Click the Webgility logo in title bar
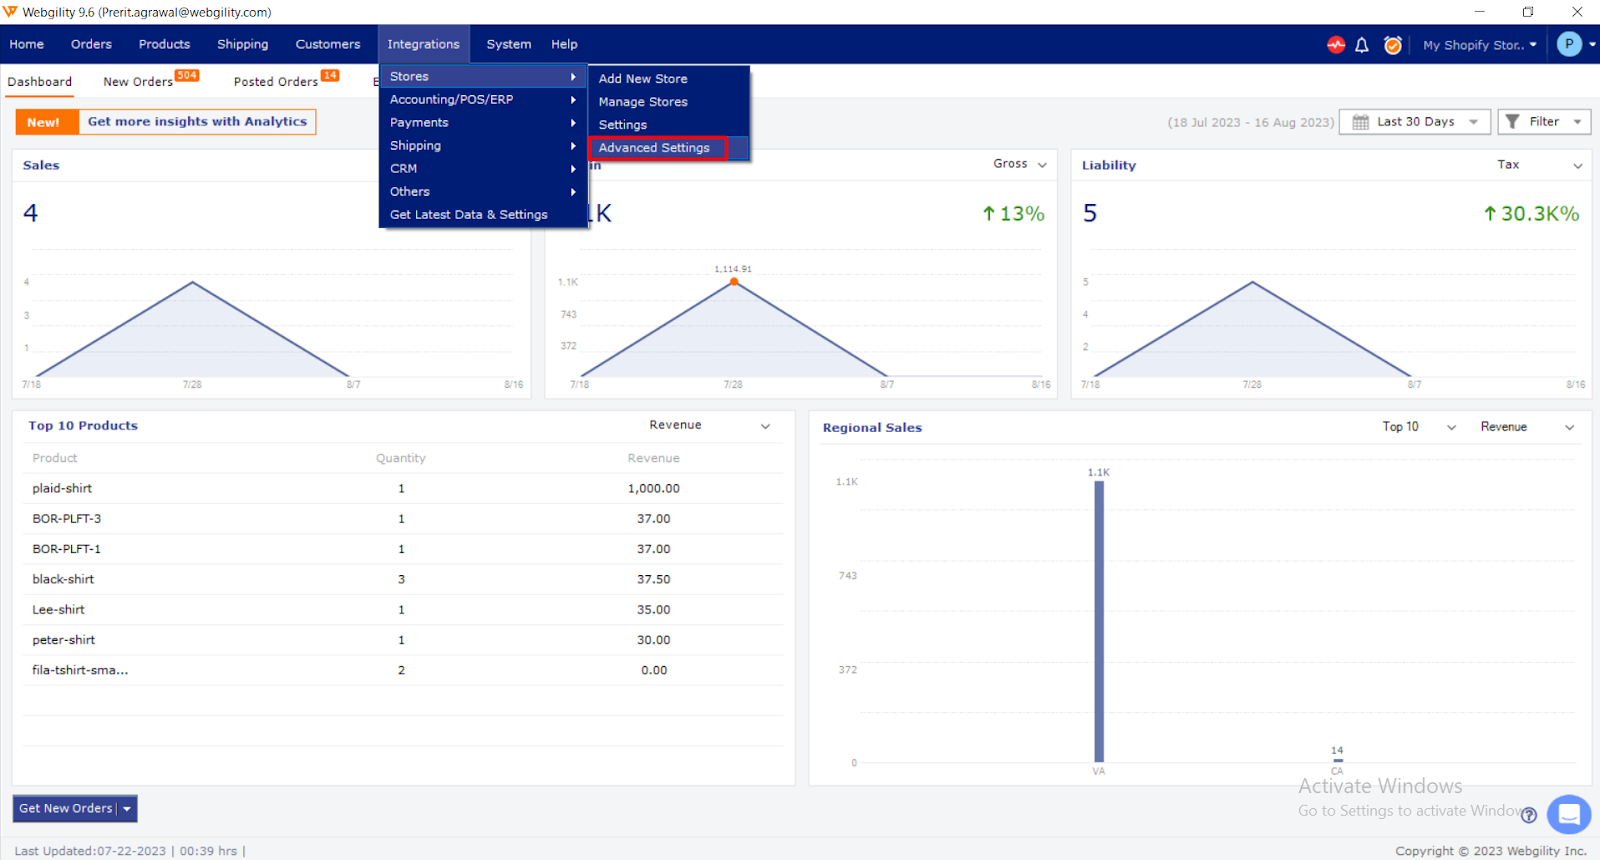1600x860 pixels. click(10, 12)
